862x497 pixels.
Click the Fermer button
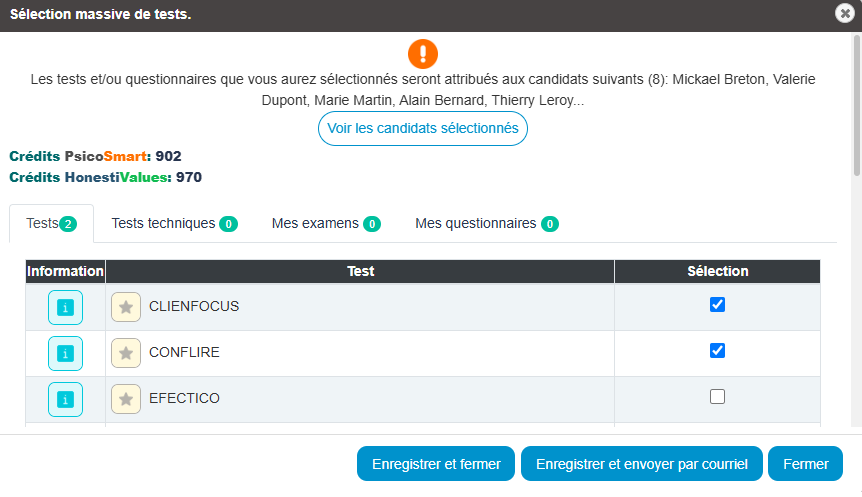(x=805, y=463)
